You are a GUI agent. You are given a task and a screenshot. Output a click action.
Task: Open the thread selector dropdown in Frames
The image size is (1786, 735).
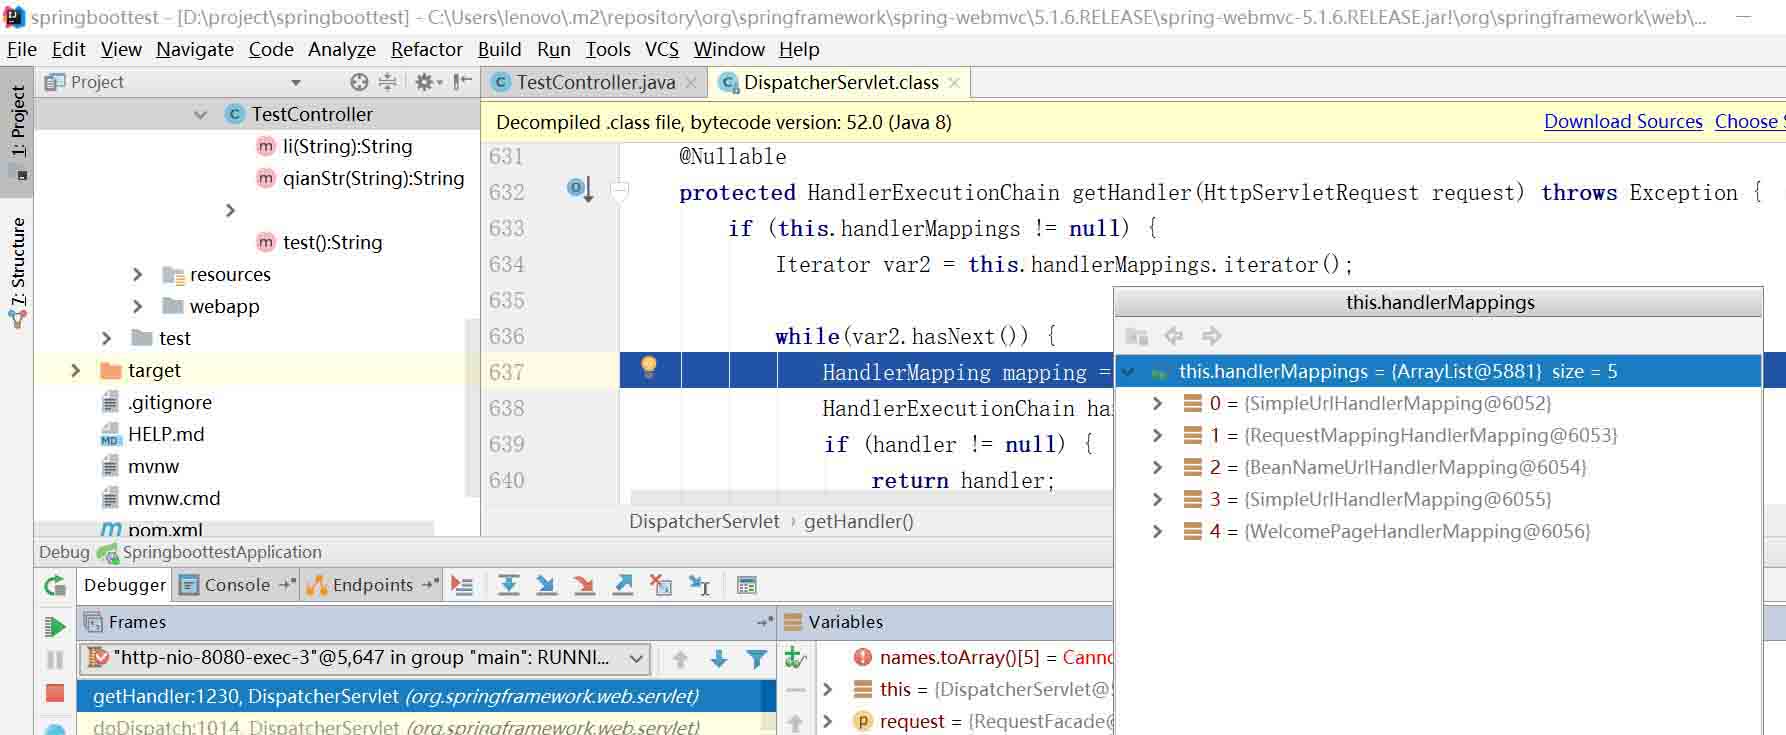point(636,658)
